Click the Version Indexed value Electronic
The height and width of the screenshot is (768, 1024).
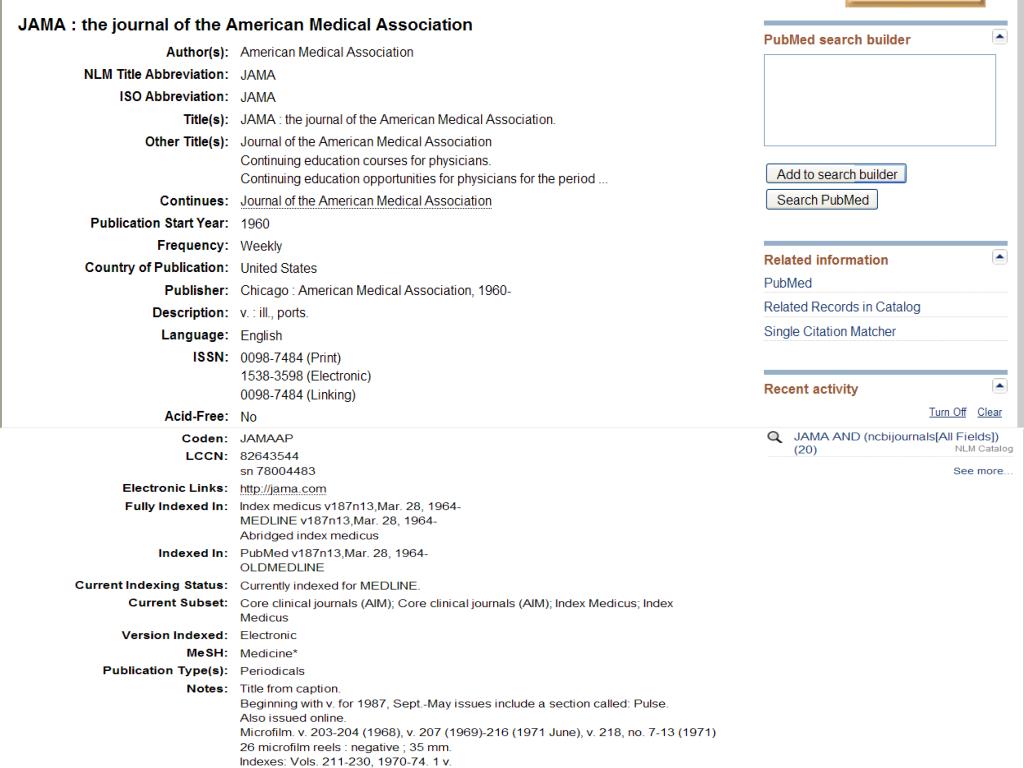tap(268, 635)
